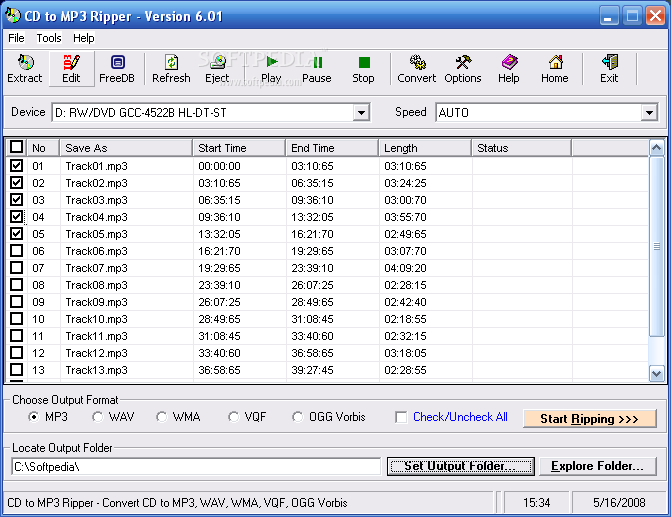This screenshot has height=517, width=671.
Task: Click Explore Folder button
Action: (x=597, y=466)
